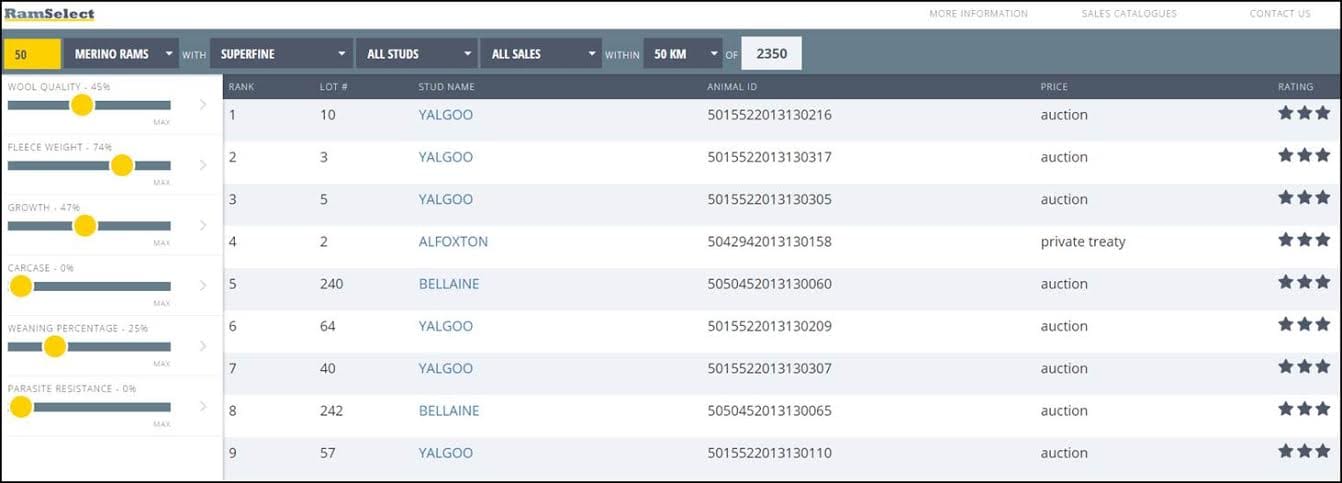The image size is (1342, 483).
Task: Click the yellow 50 results count field
Action: [33, 54]
